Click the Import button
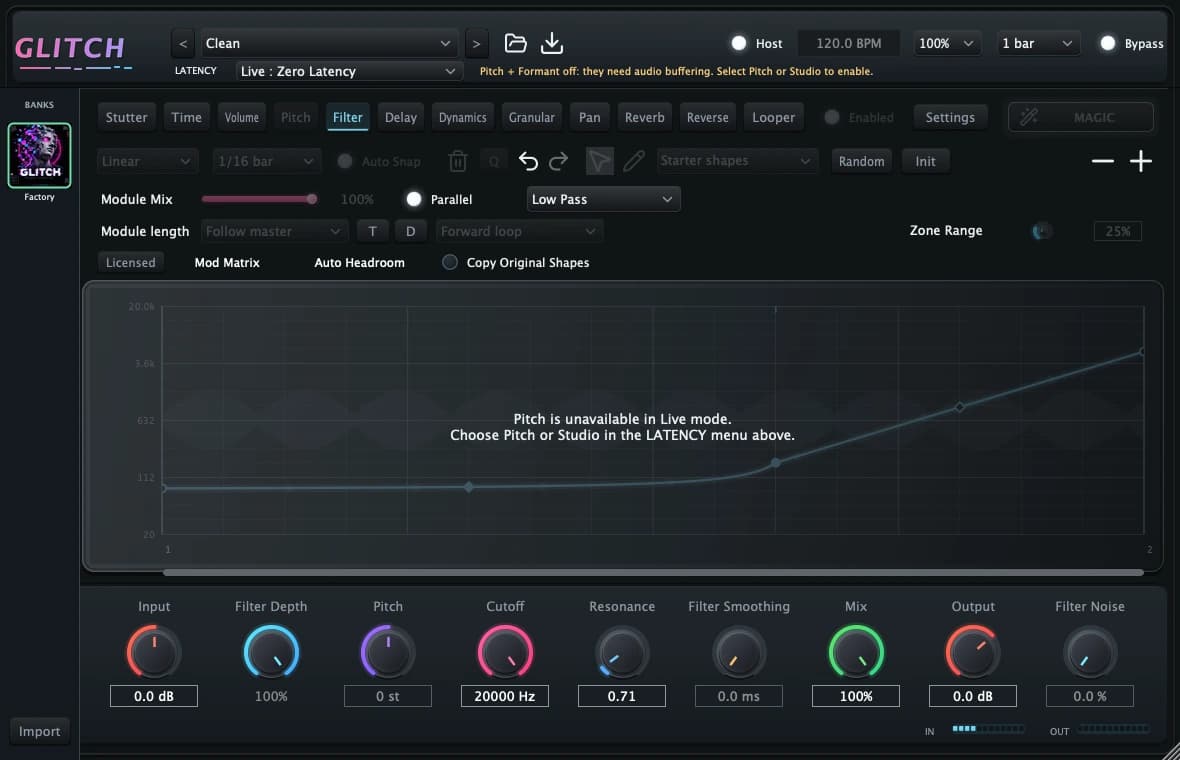Screen dimensions: 1180x760 click(x=39, y=731)
